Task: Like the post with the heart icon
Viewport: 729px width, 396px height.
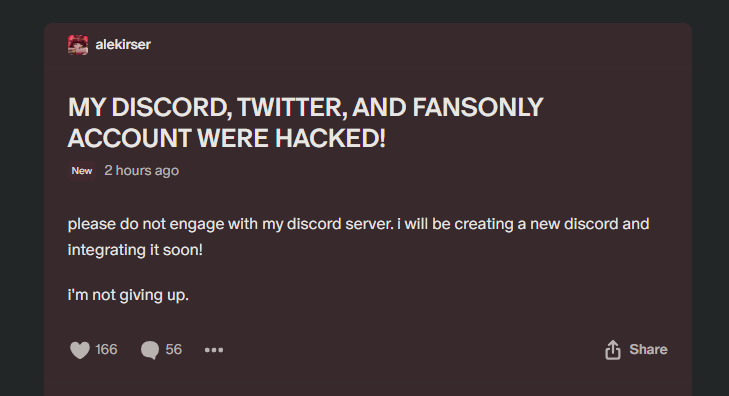Action: click(80, 350)
